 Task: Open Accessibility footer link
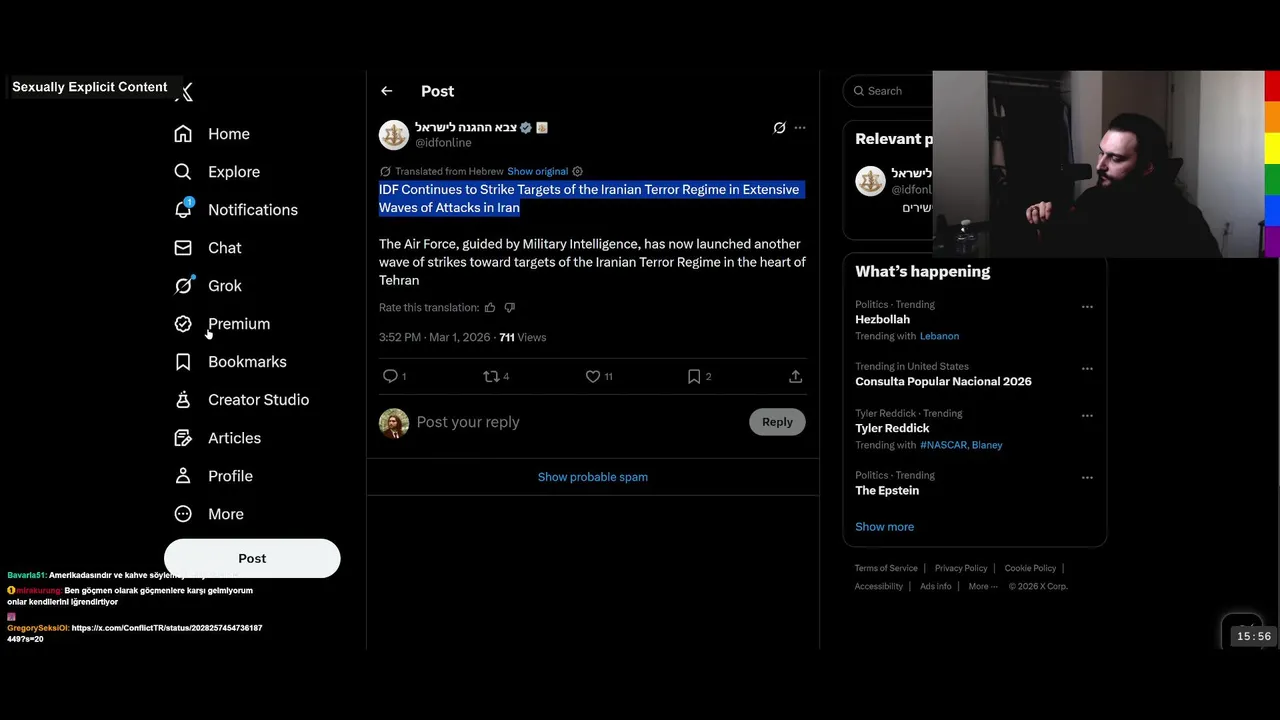pyautogui.click(x=879, y=587)
